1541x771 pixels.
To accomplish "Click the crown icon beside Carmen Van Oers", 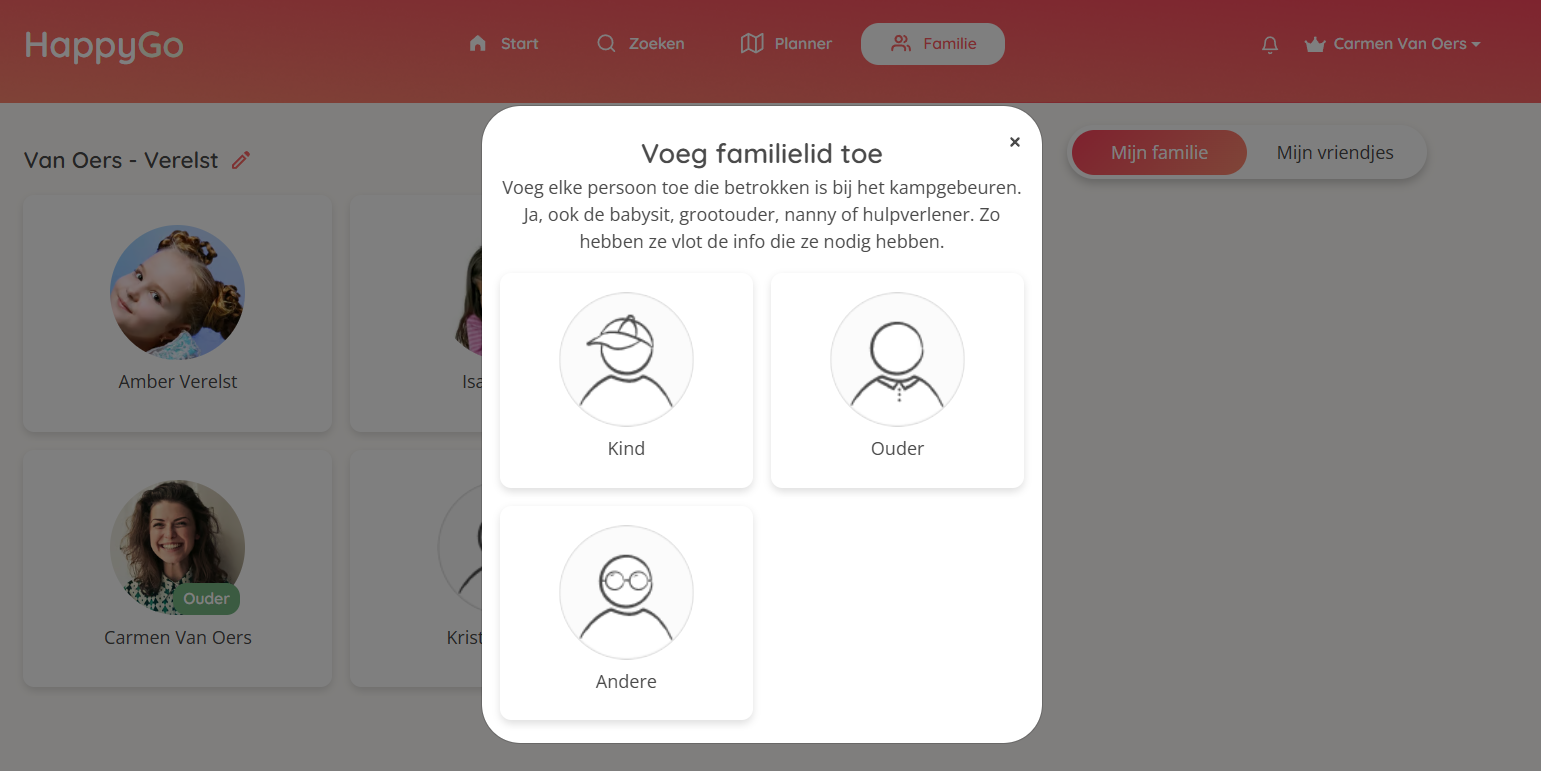I will (1315, 44).
